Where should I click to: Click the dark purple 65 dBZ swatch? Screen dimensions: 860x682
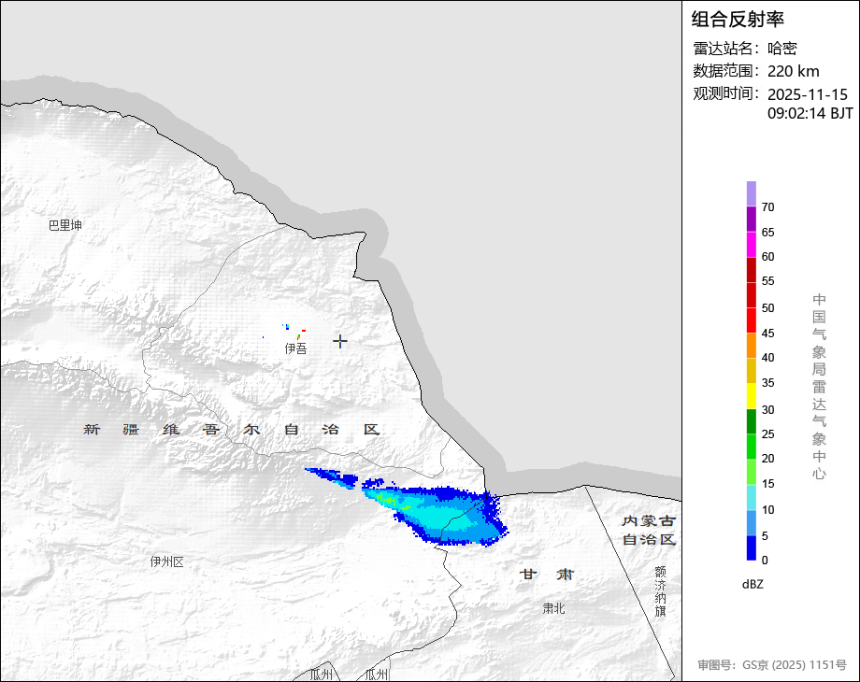pyautogui.click(x=751, y=219)
